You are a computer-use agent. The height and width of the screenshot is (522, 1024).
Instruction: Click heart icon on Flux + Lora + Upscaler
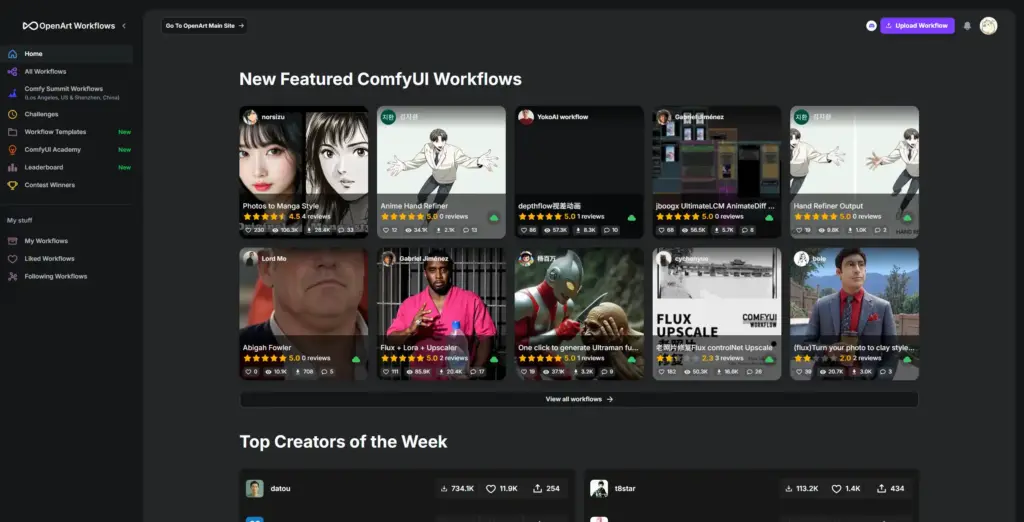(x=386, y=372)
